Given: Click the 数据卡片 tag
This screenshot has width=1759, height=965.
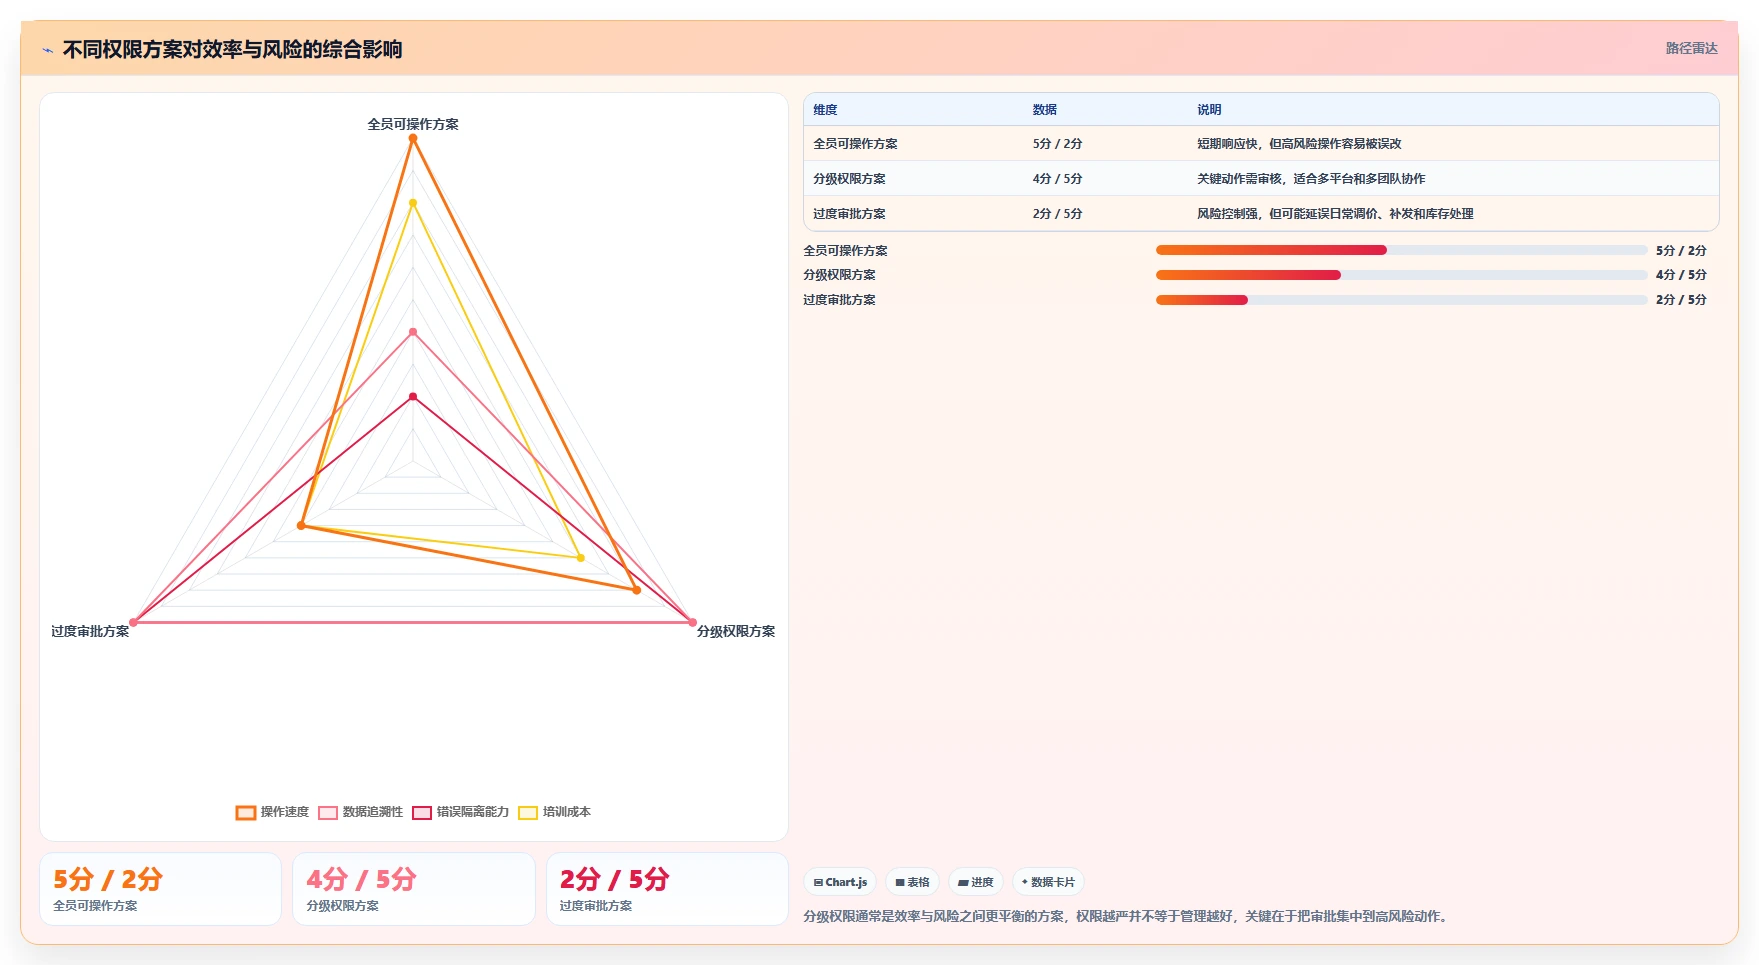Looking at the screenshot, I should tap(1048, 882).
